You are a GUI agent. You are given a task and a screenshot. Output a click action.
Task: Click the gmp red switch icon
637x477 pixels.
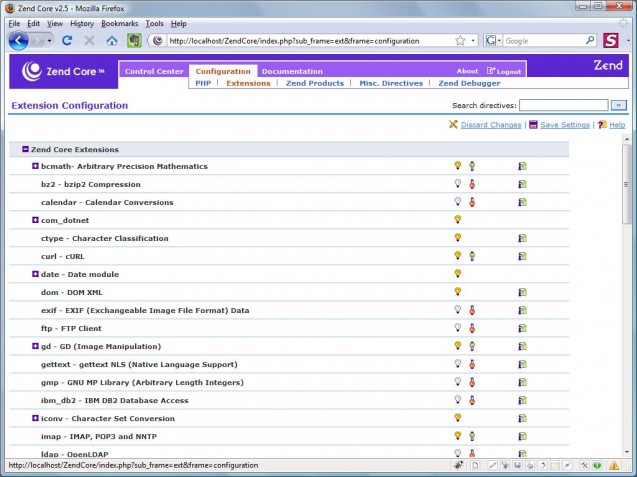click(472, 382)
